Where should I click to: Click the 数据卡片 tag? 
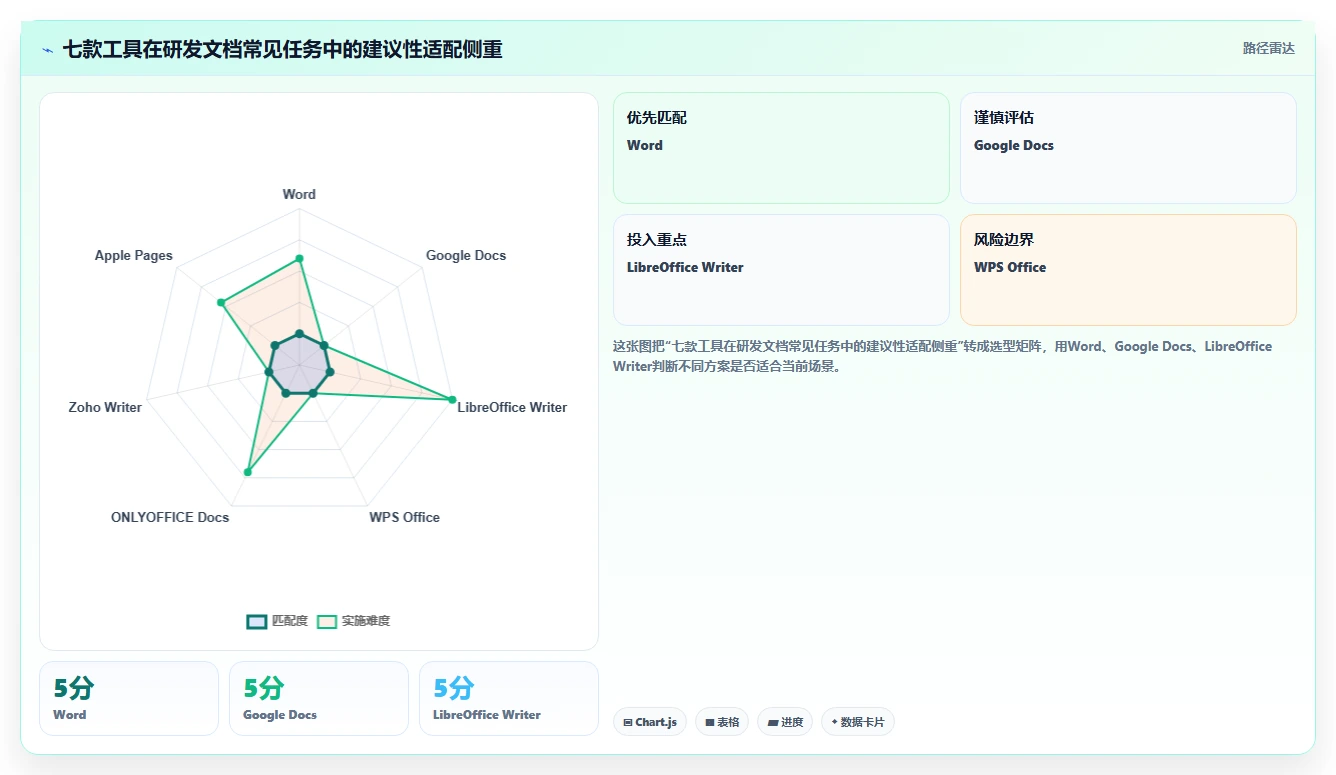858,722
